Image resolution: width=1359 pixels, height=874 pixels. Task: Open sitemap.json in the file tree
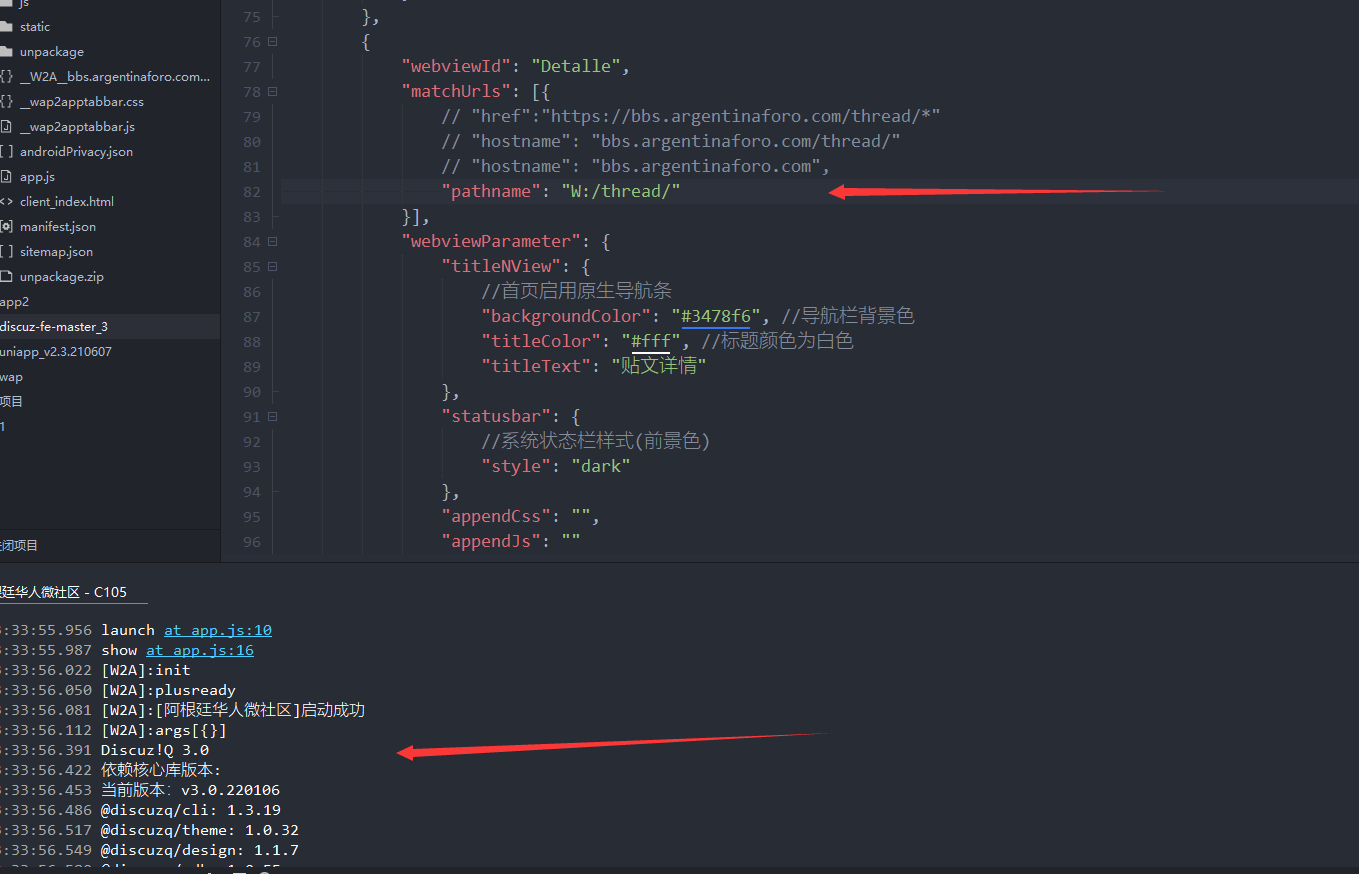(x=56, y=252)
